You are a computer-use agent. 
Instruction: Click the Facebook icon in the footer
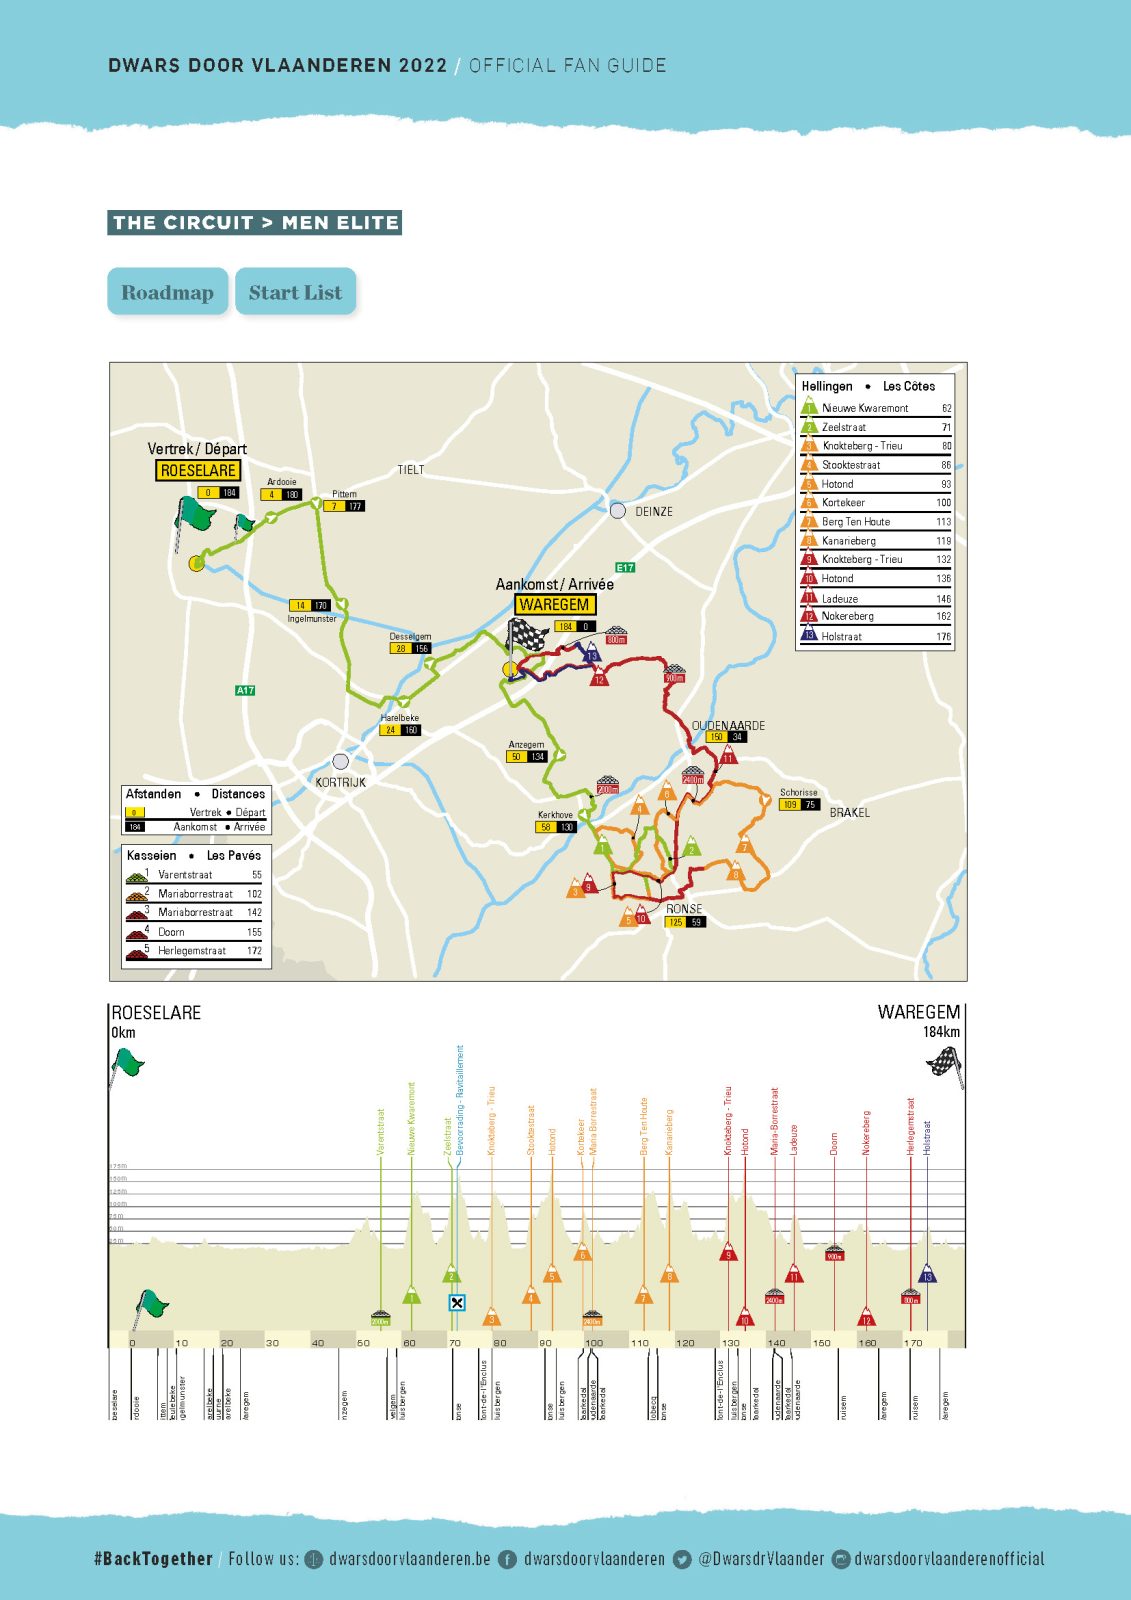click(x=508, y=1559)
